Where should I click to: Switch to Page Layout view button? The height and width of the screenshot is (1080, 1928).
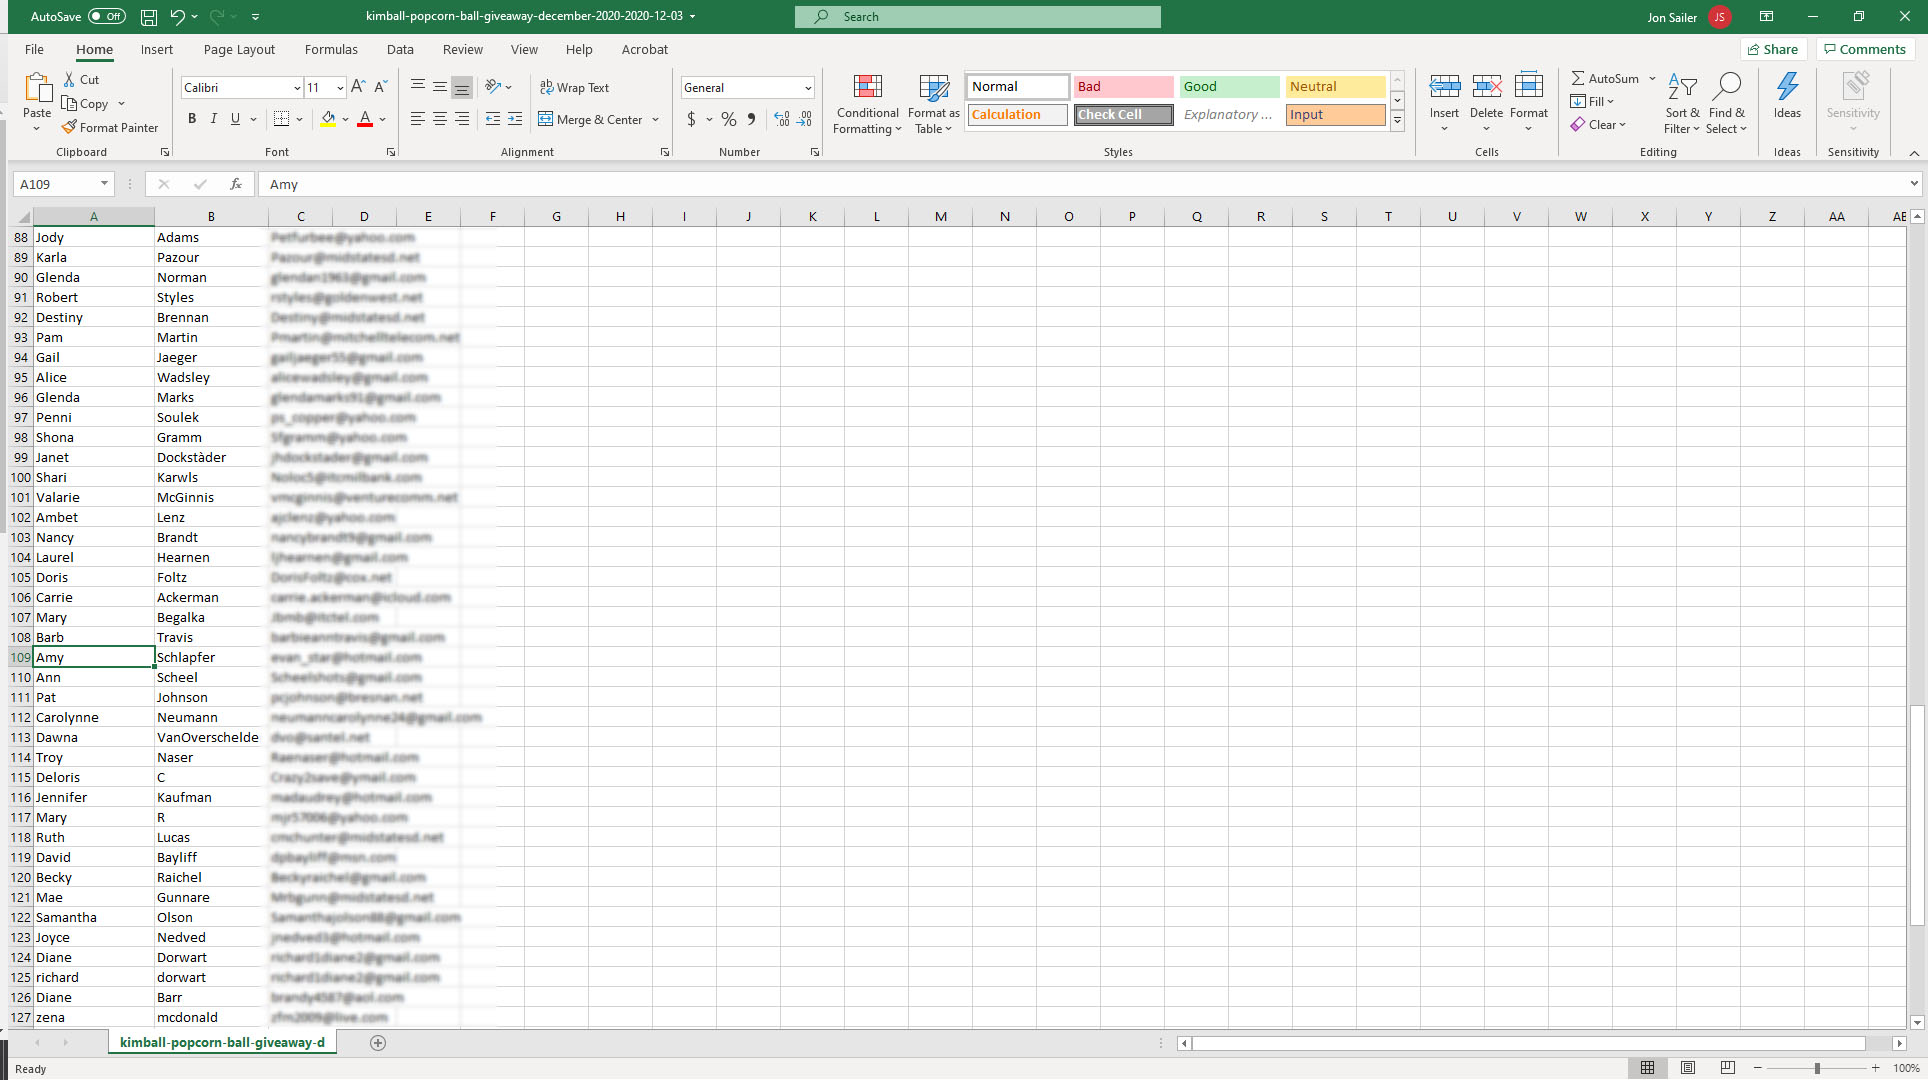pos(1688,1068)
